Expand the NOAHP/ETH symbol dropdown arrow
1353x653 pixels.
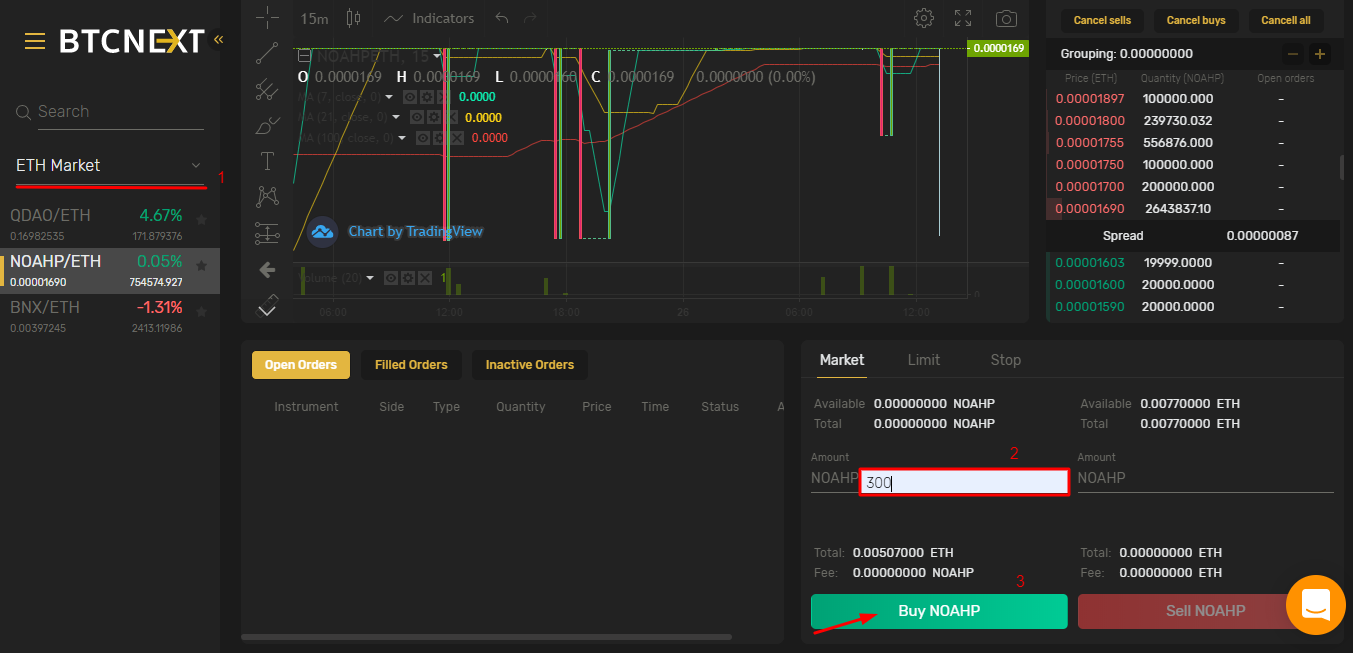[x=437, y=56]
